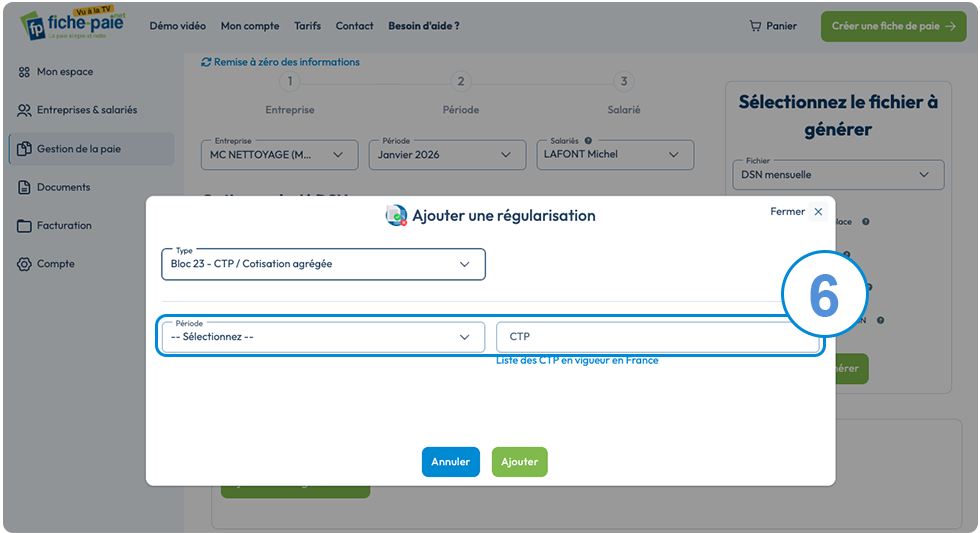This screenshot has height=533, width=980.
Task: Expand the Période Janvier 2026 dropdown
Action: 448,154
